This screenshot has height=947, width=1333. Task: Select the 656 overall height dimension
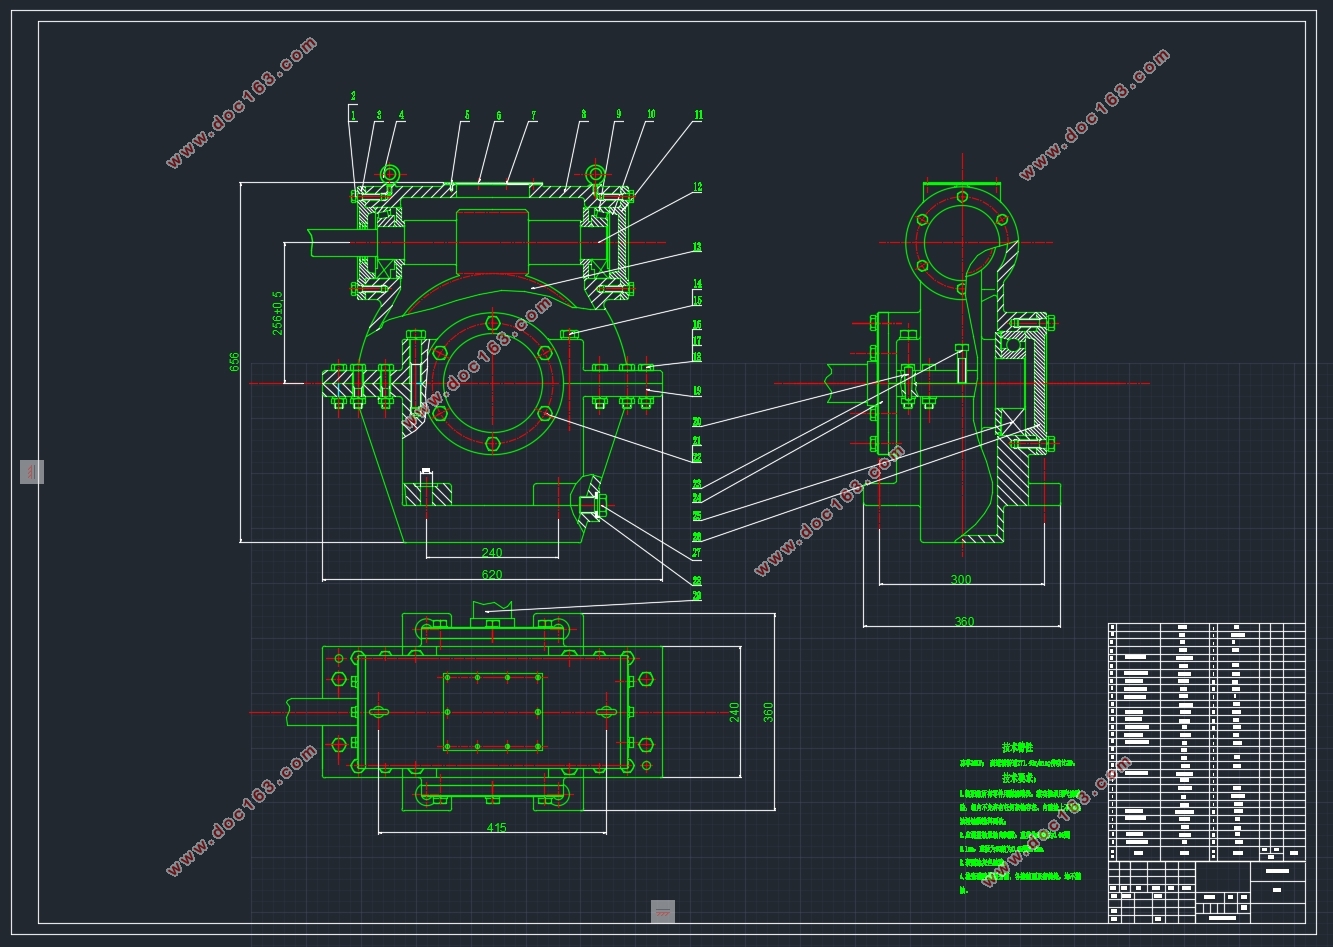pos(235,362)
